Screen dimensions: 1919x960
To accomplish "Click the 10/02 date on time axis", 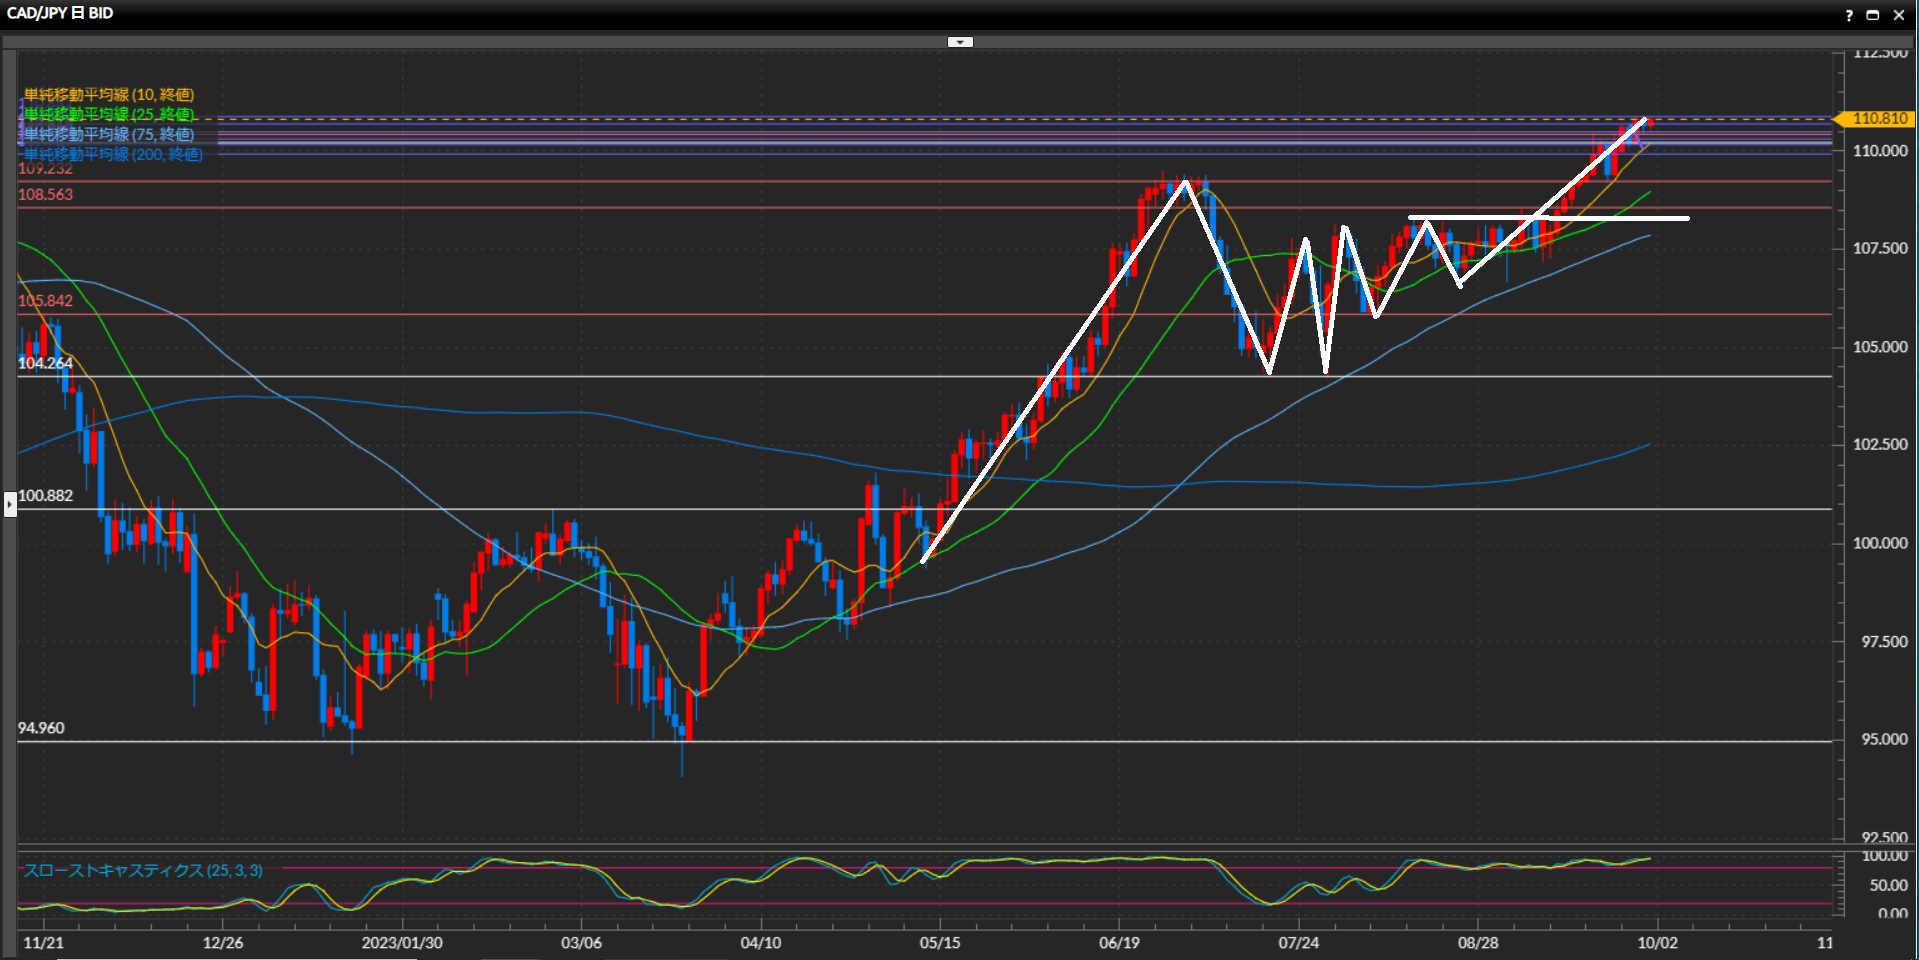I will coord(1657,943).
